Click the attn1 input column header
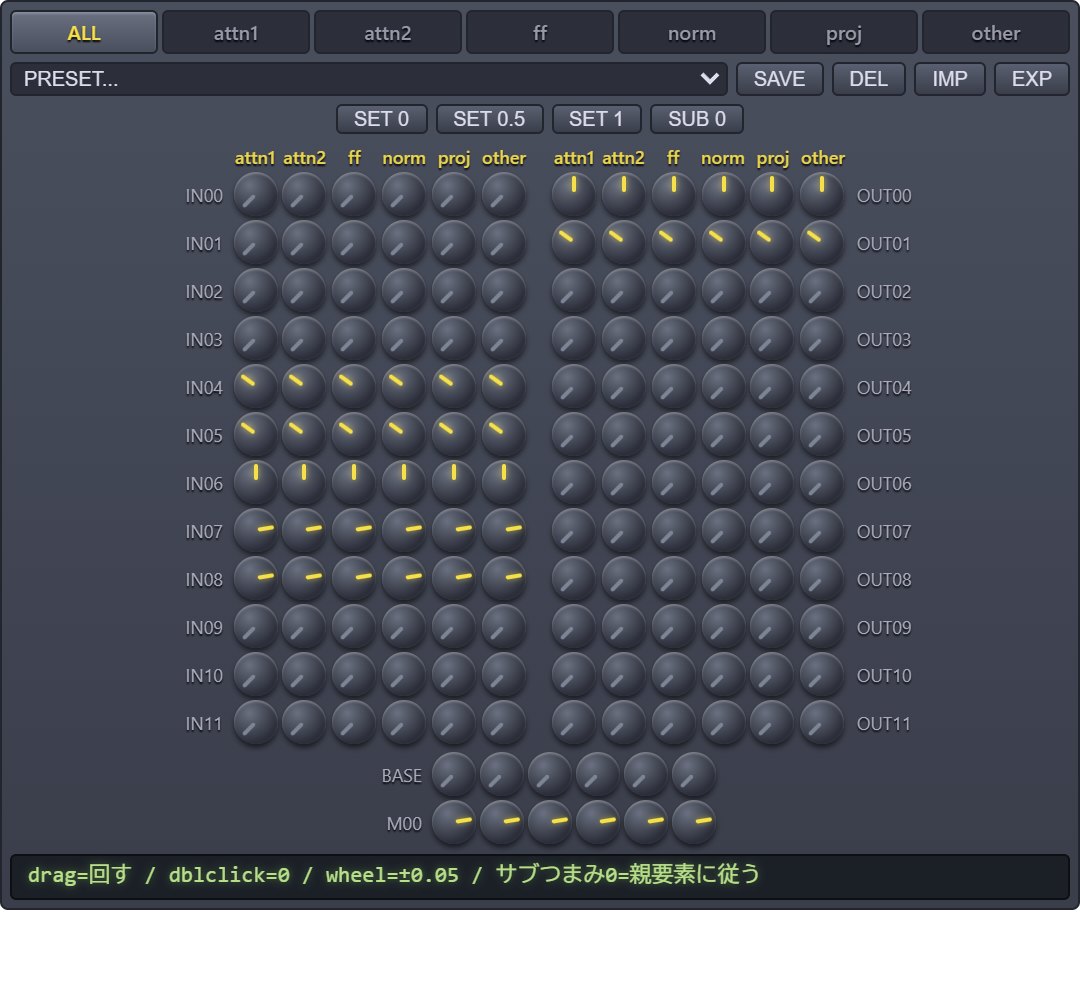 pyautogui.click(x=255, y=158)
